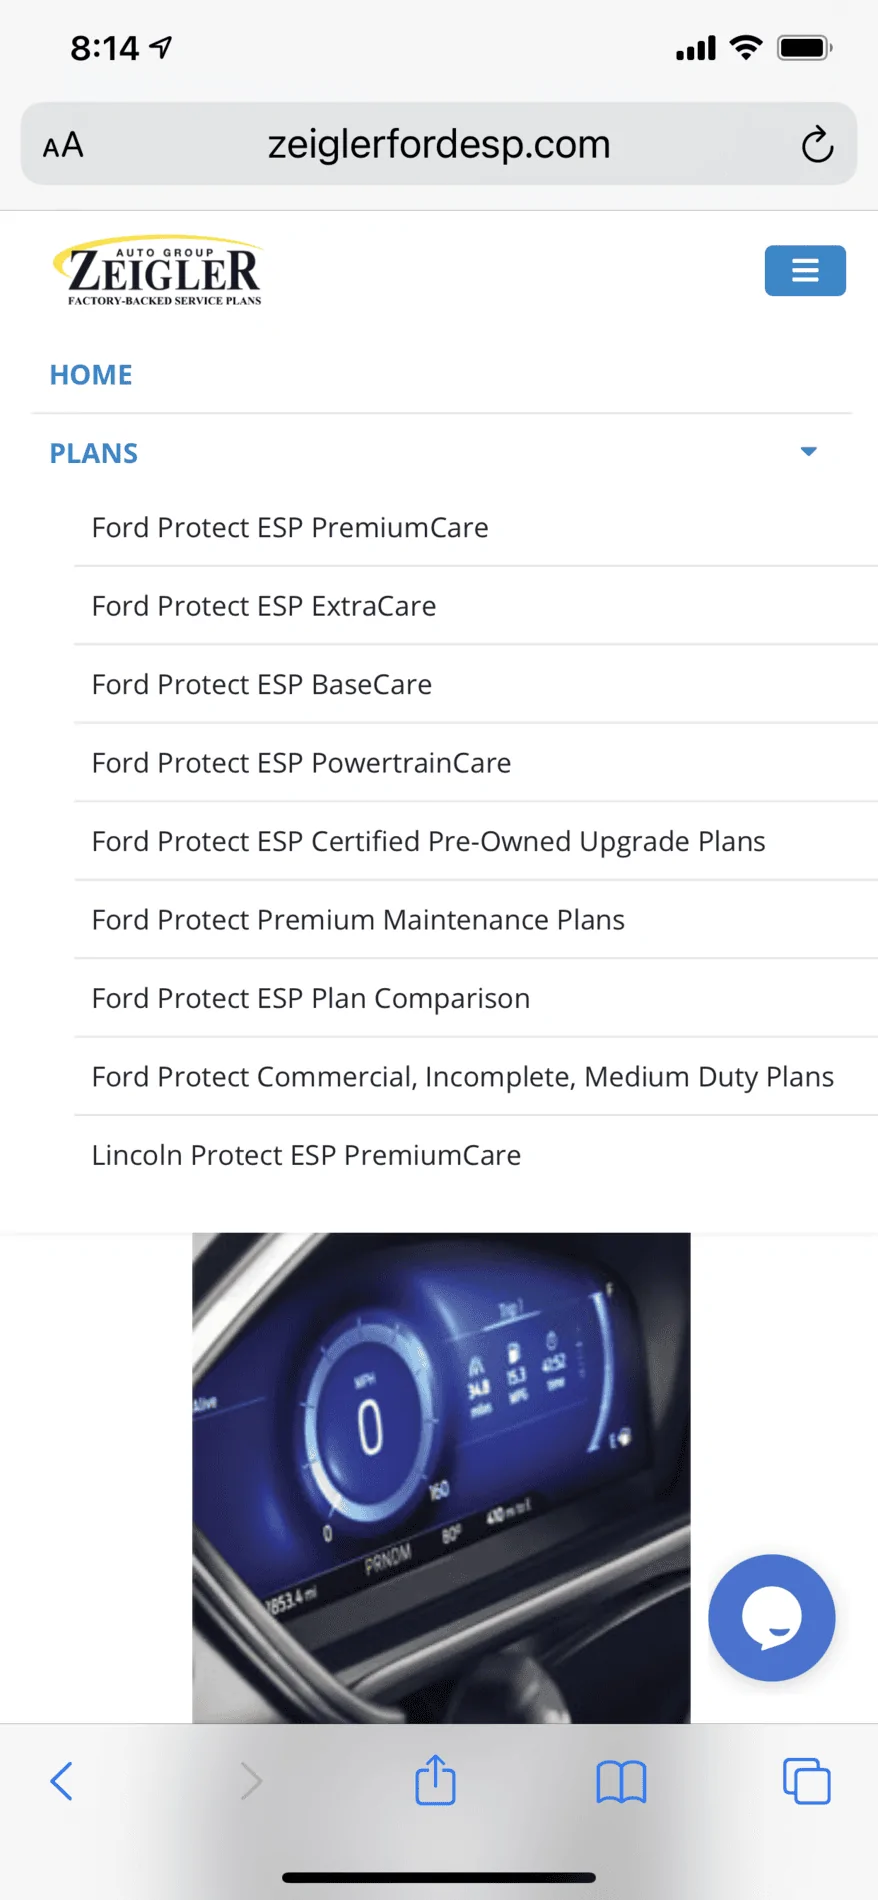This screenshot has height=1900, width=878.
Task: Choose Ford Protect ESP PowertrainCare
Action: [x=301, y=763]
